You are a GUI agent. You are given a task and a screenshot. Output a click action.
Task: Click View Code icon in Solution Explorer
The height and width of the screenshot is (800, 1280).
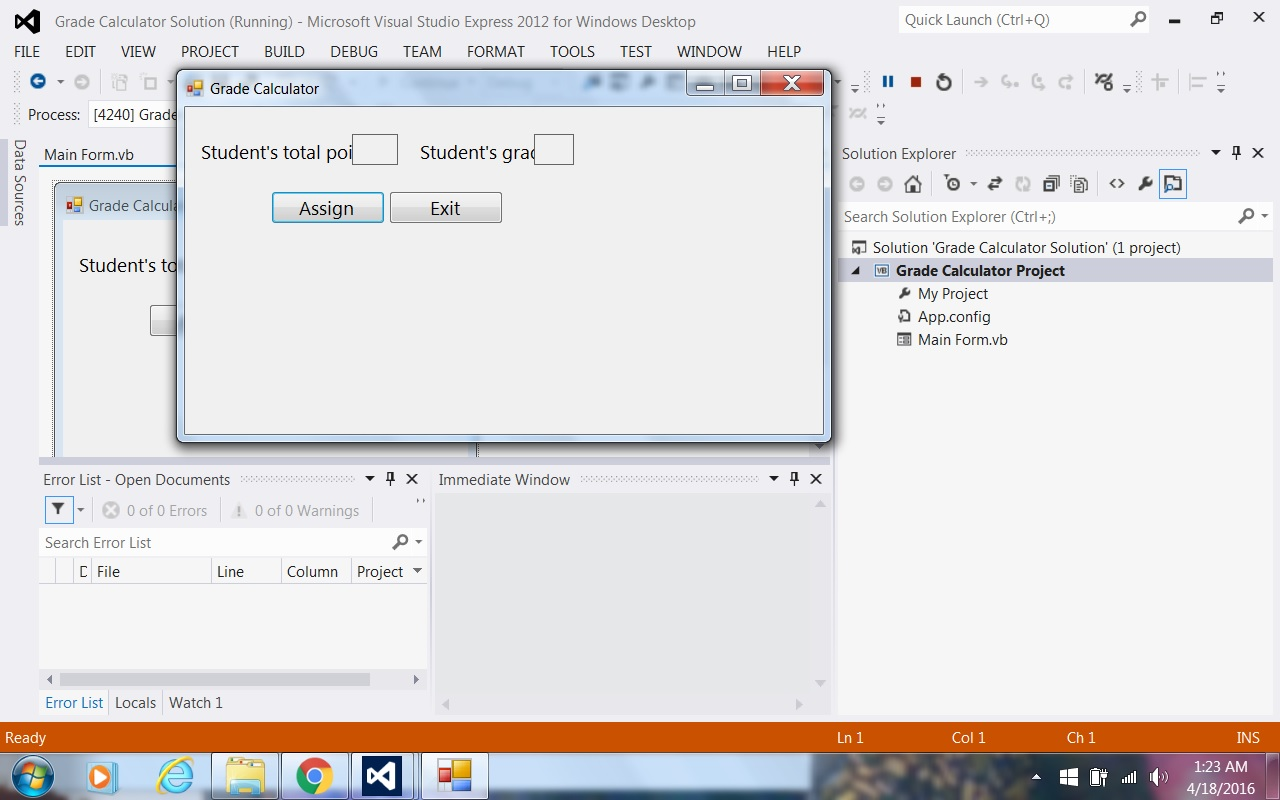coord(1117,184)
